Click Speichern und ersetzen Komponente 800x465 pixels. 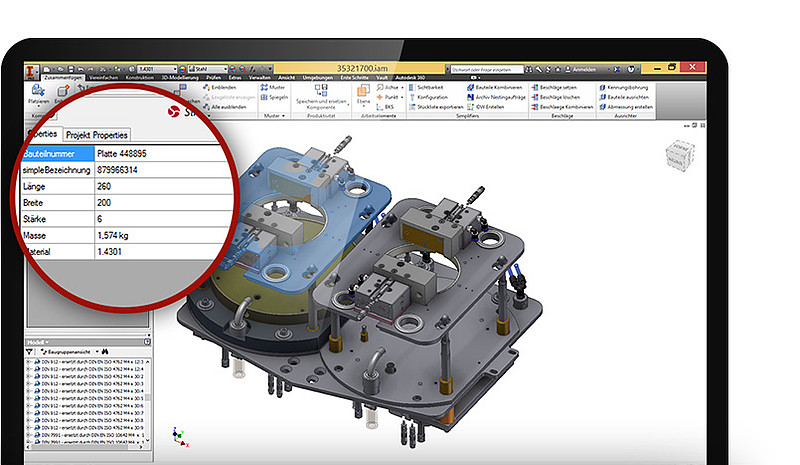click(x=321, y=97)
